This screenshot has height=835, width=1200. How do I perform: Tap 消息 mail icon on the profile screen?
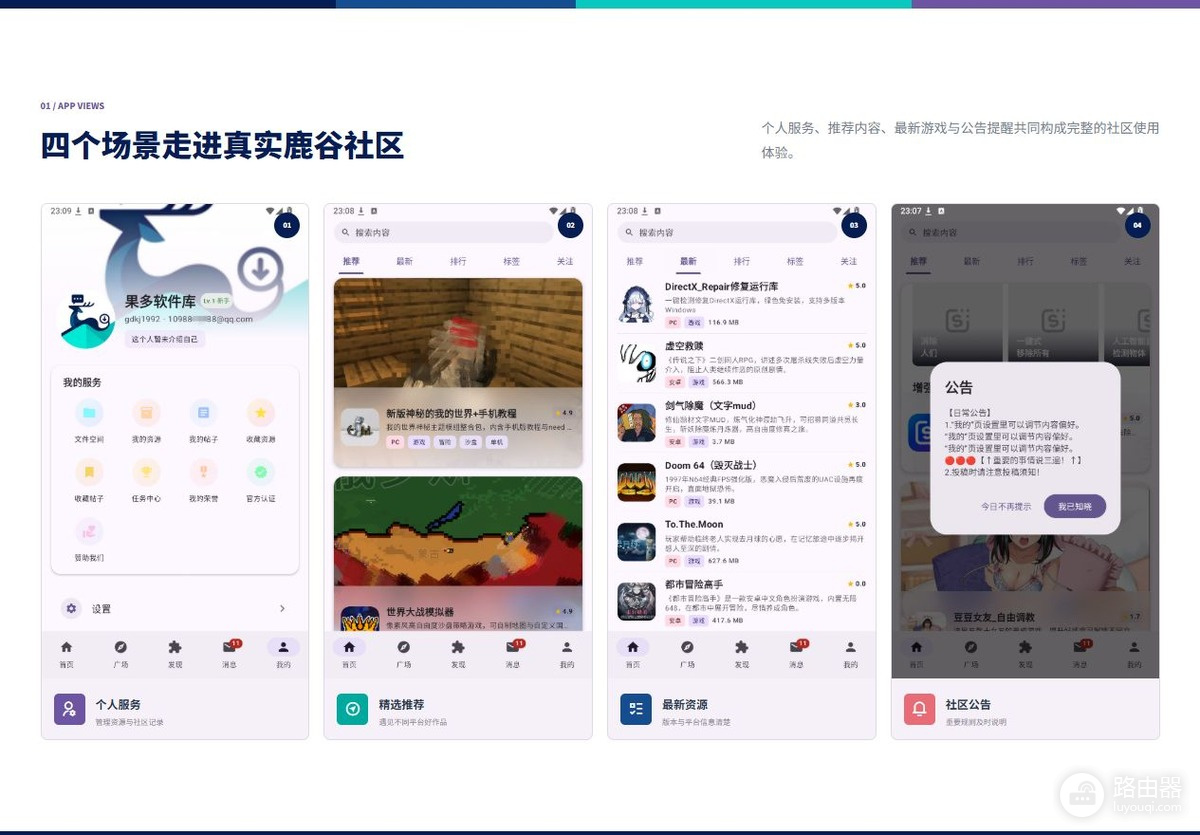tap(230, 647)
